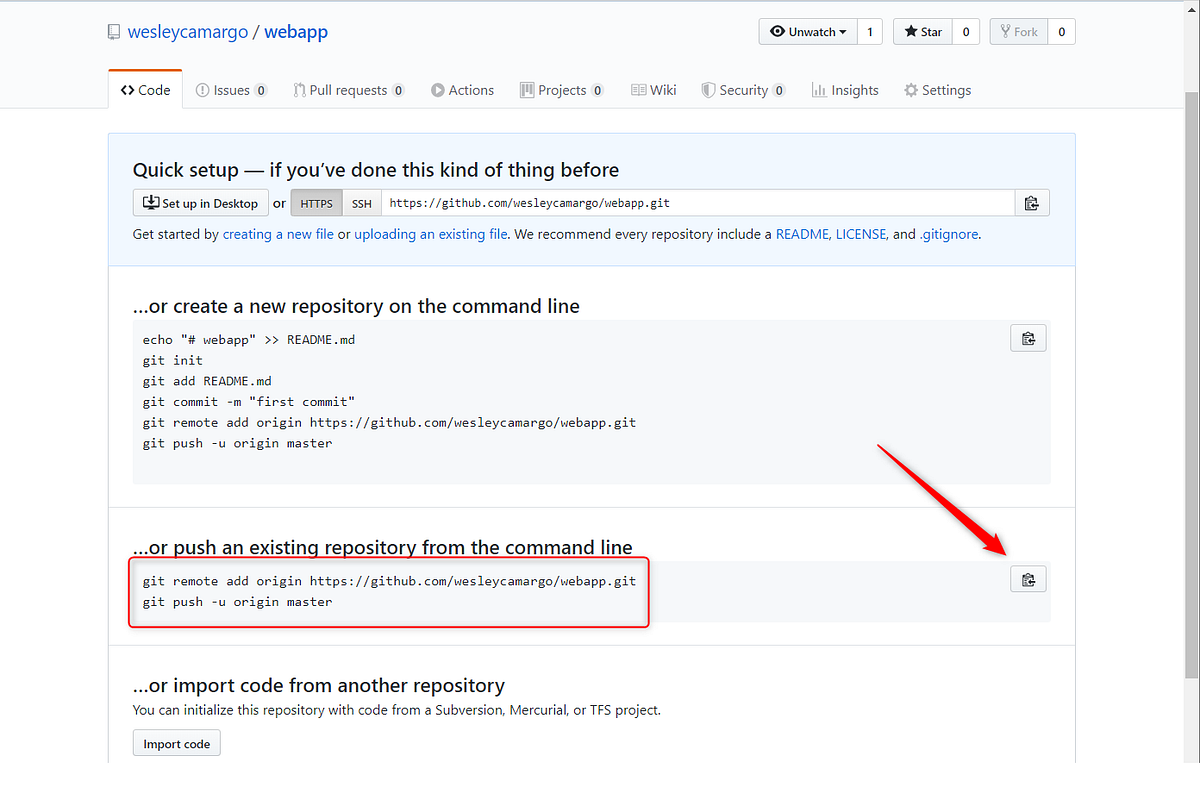Switch to the Issues tab
Screen dimensions: 1200x812
pos(231,89)
